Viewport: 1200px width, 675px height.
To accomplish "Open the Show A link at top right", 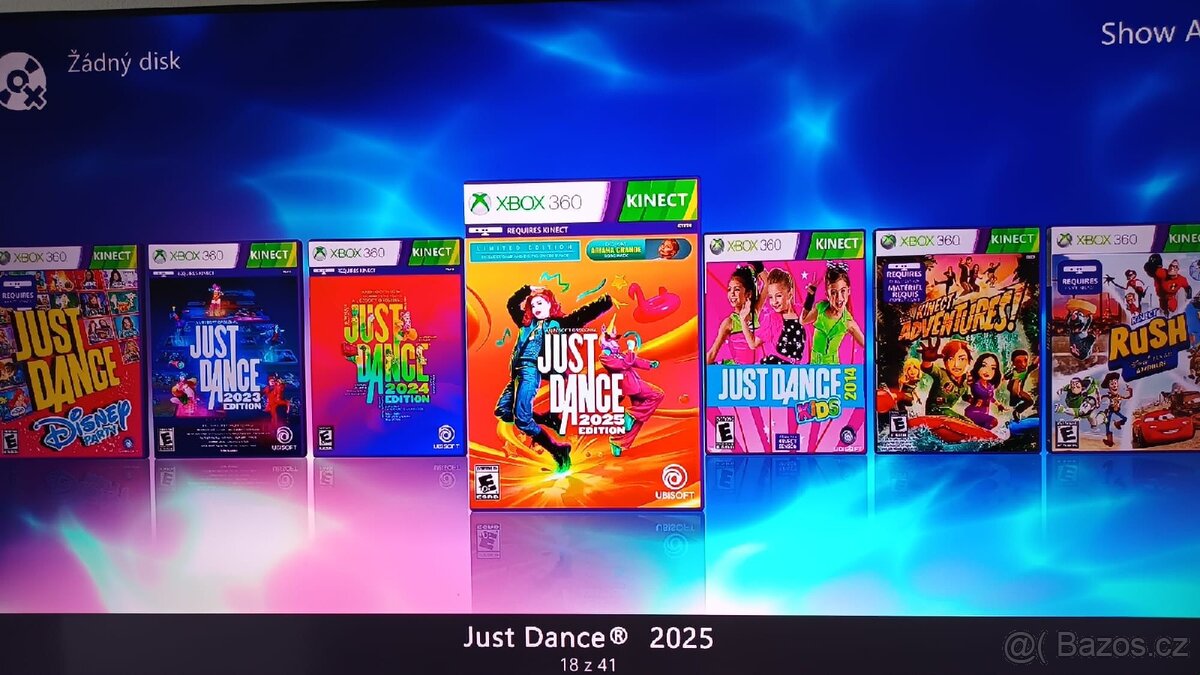I will click(1148, 34).
